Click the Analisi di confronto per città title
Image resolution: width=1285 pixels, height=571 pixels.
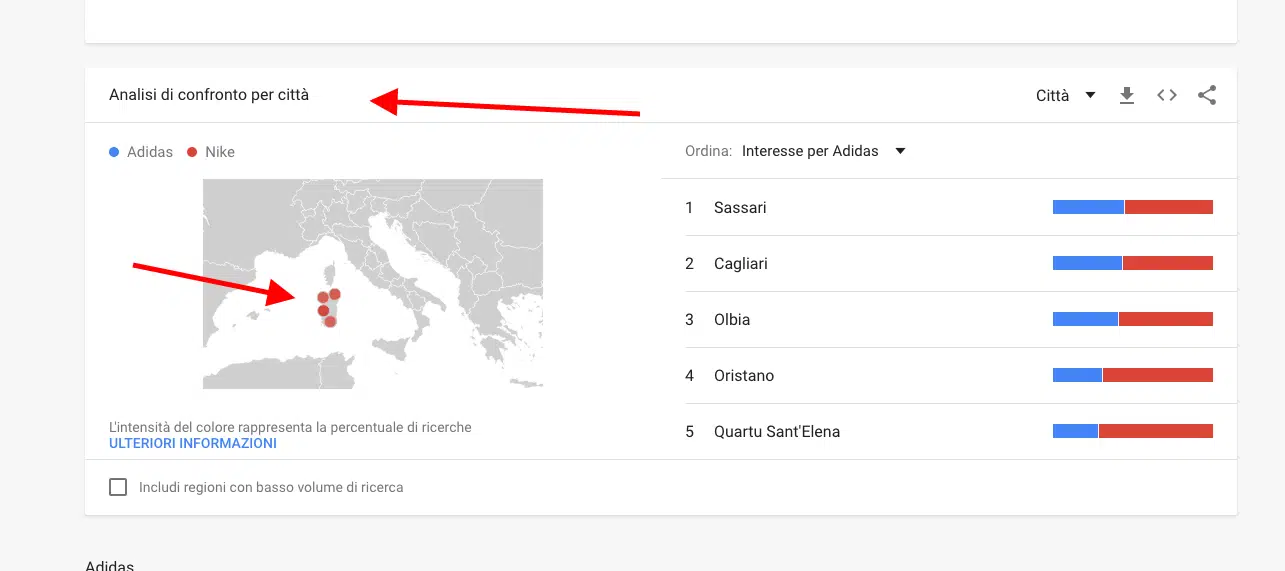click(x=209, y=95)
